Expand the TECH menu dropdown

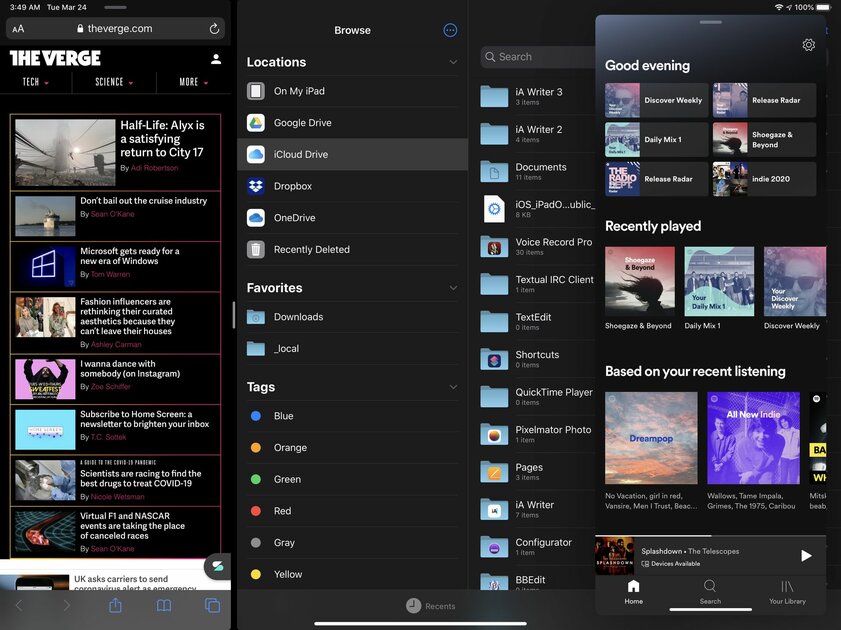tap(36, 82)
